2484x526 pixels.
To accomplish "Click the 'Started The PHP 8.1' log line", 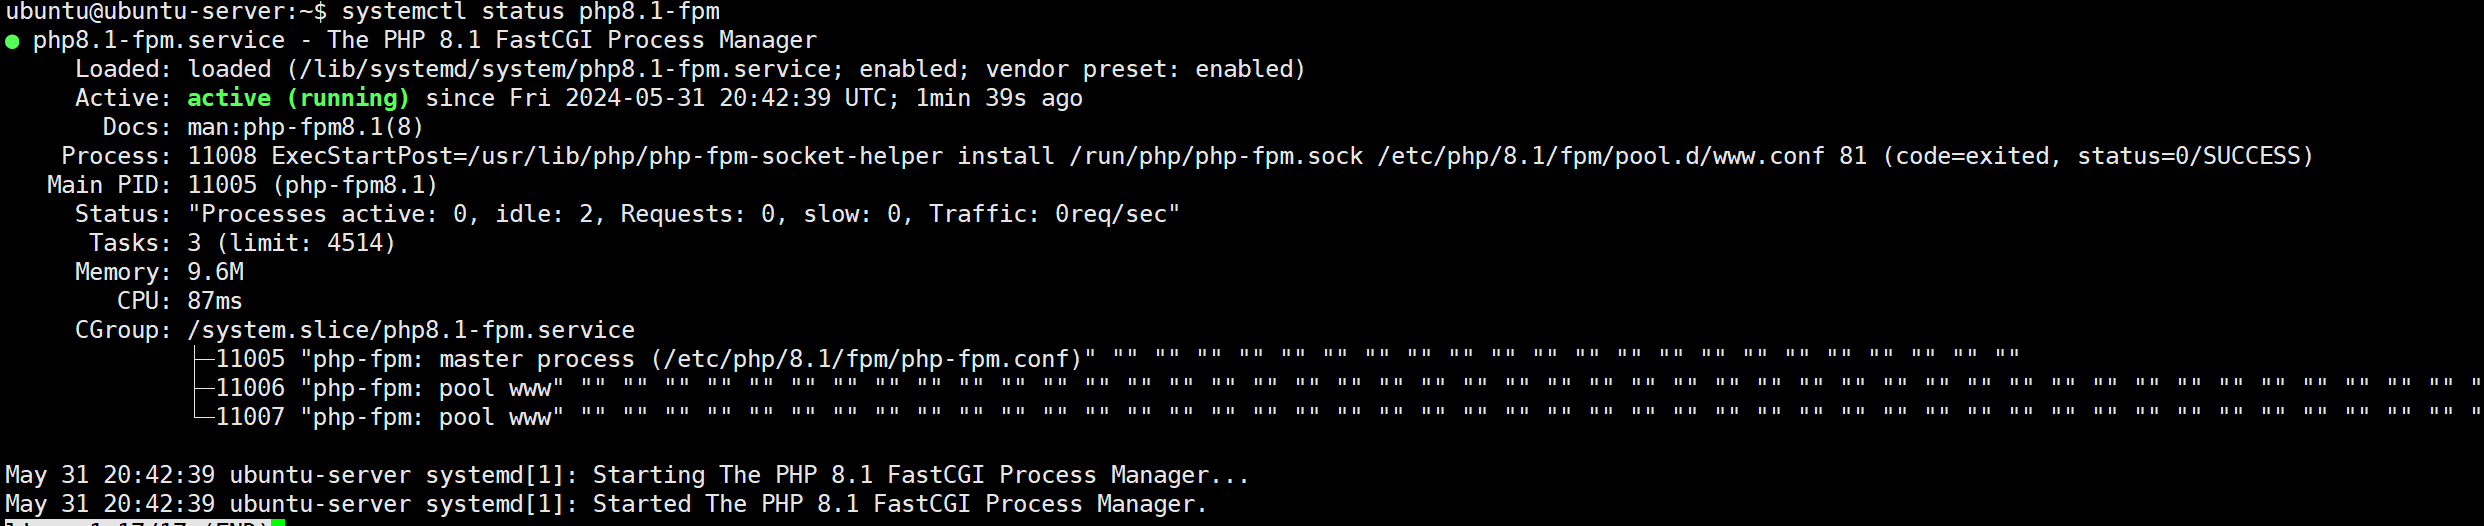I will (605, 504).
